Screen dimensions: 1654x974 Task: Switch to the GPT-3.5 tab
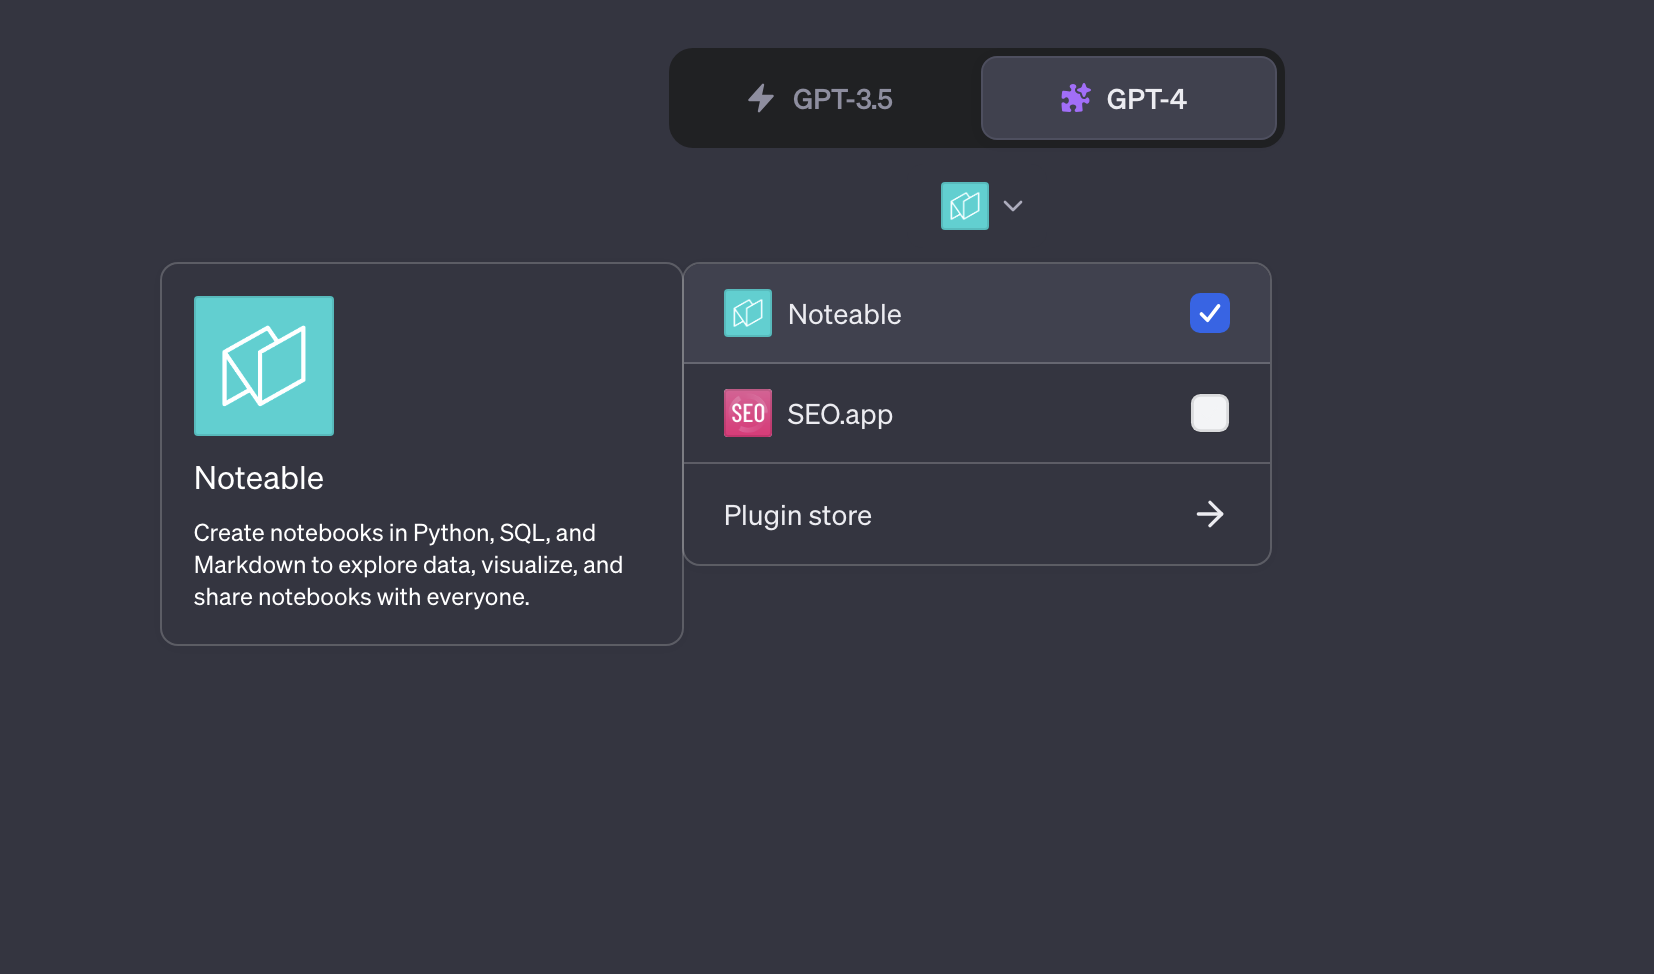[x=820, y=98]
